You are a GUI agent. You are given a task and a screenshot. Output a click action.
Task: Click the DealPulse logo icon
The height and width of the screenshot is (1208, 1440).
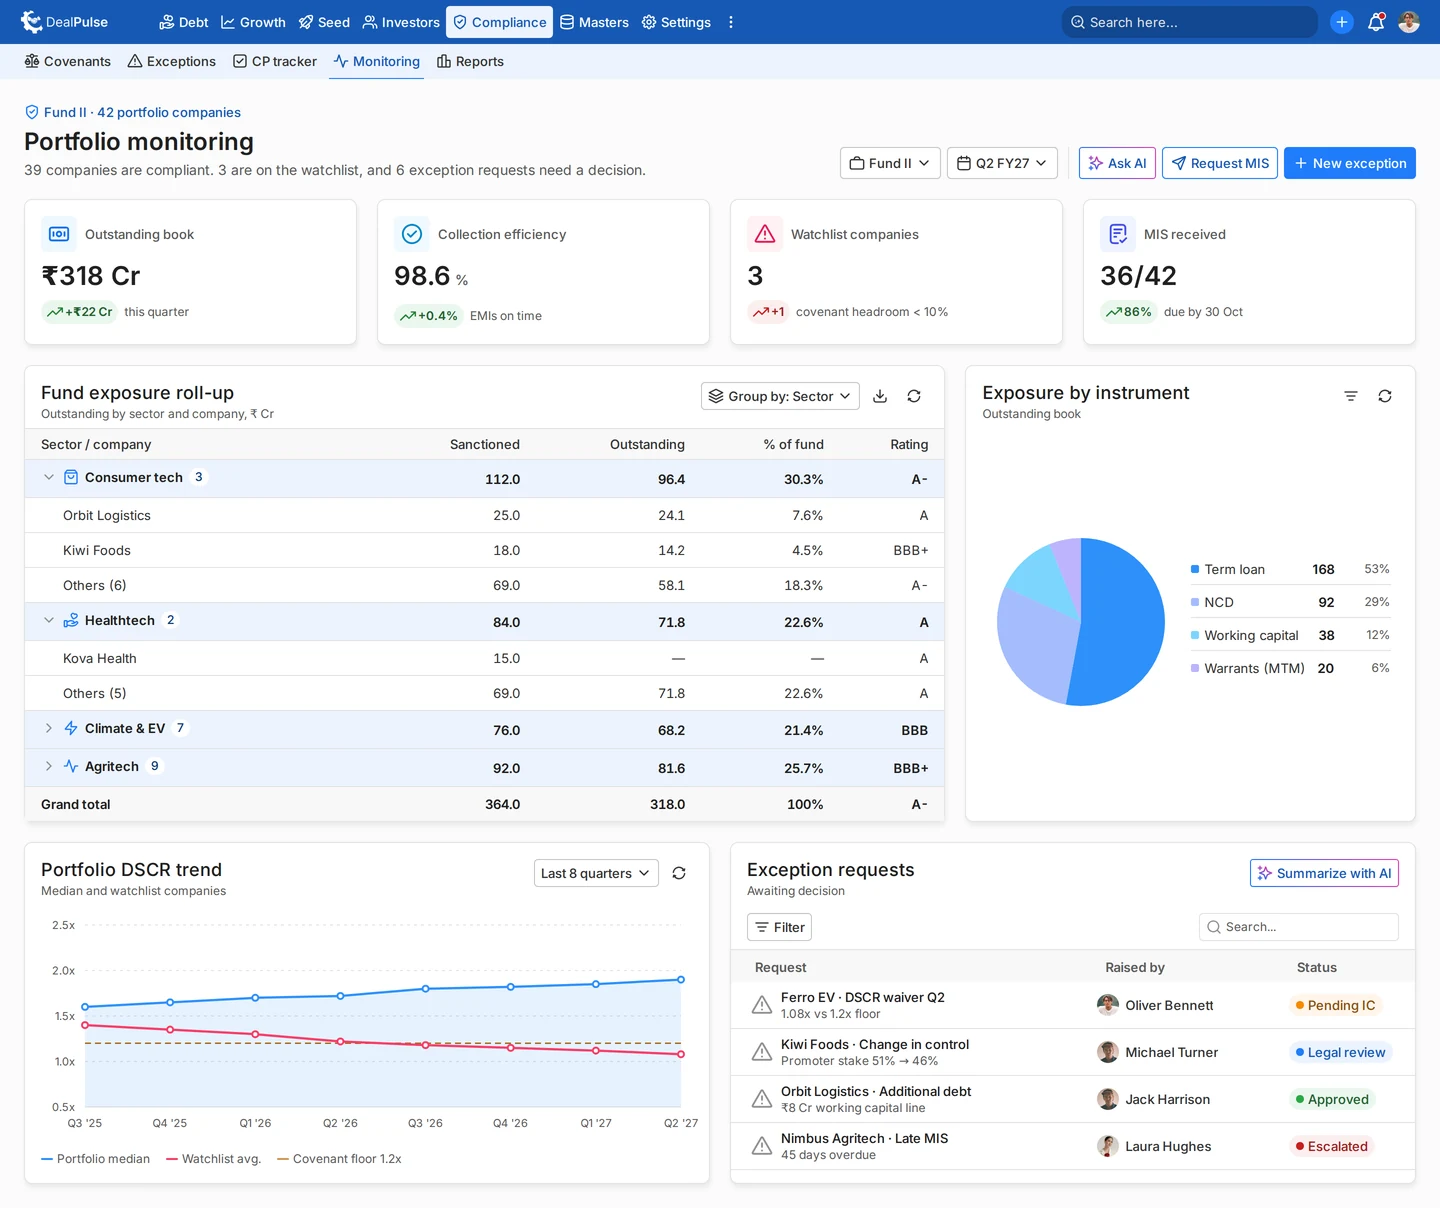31,22
